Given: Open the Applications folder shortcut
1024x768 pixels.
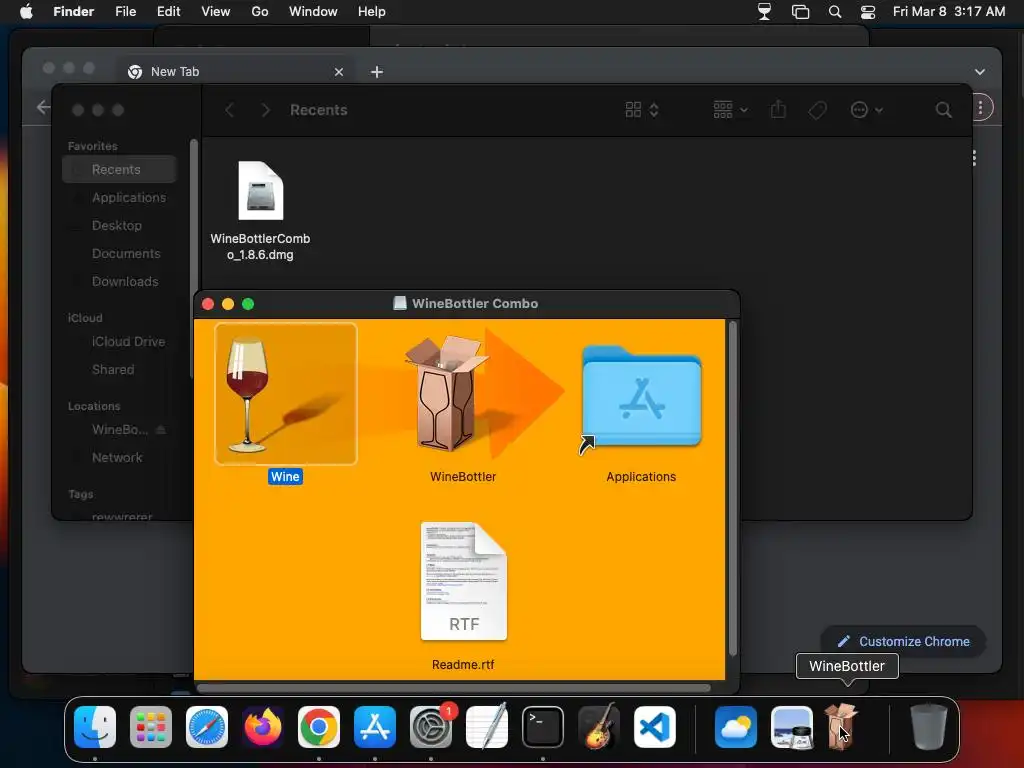Looking at the screenshot, I should [641, 397].
